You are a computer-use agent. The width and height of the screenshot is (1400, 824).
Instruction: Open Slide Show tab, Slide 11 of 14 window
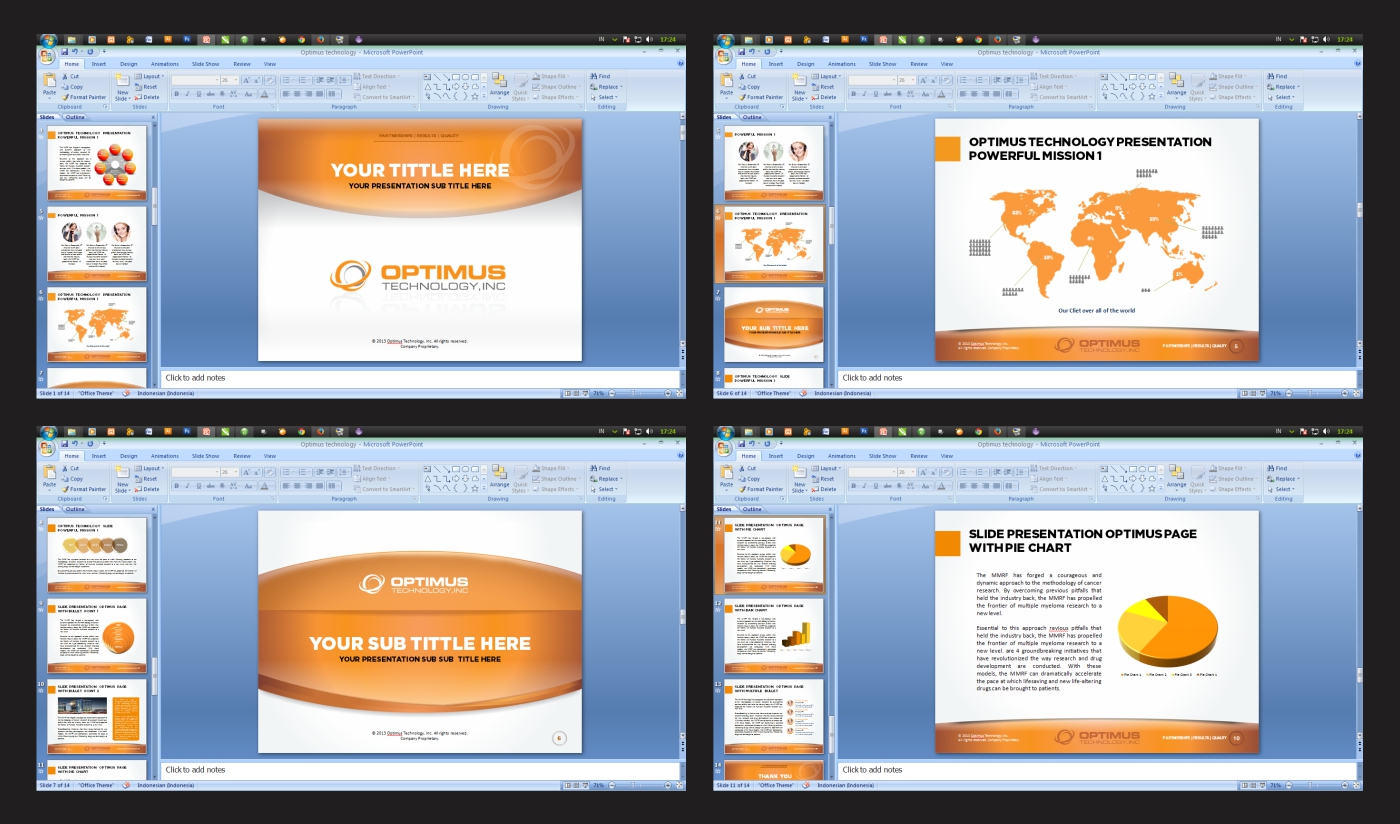point(883,456)
